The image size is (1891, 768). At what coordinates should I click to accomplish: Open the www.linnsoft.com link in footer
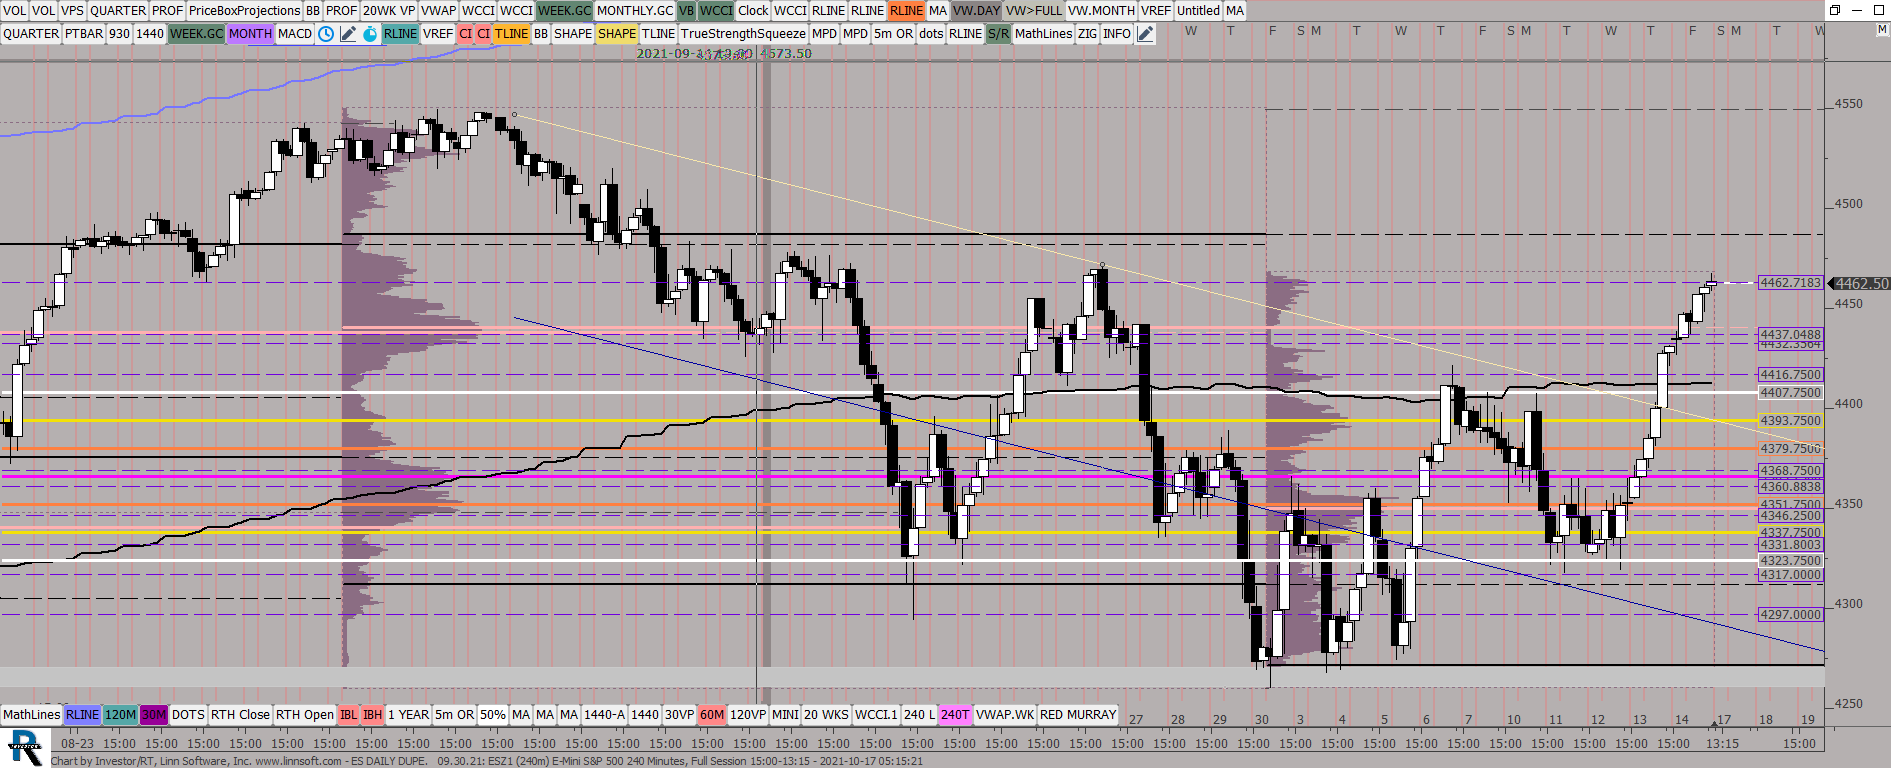[299, 761]
